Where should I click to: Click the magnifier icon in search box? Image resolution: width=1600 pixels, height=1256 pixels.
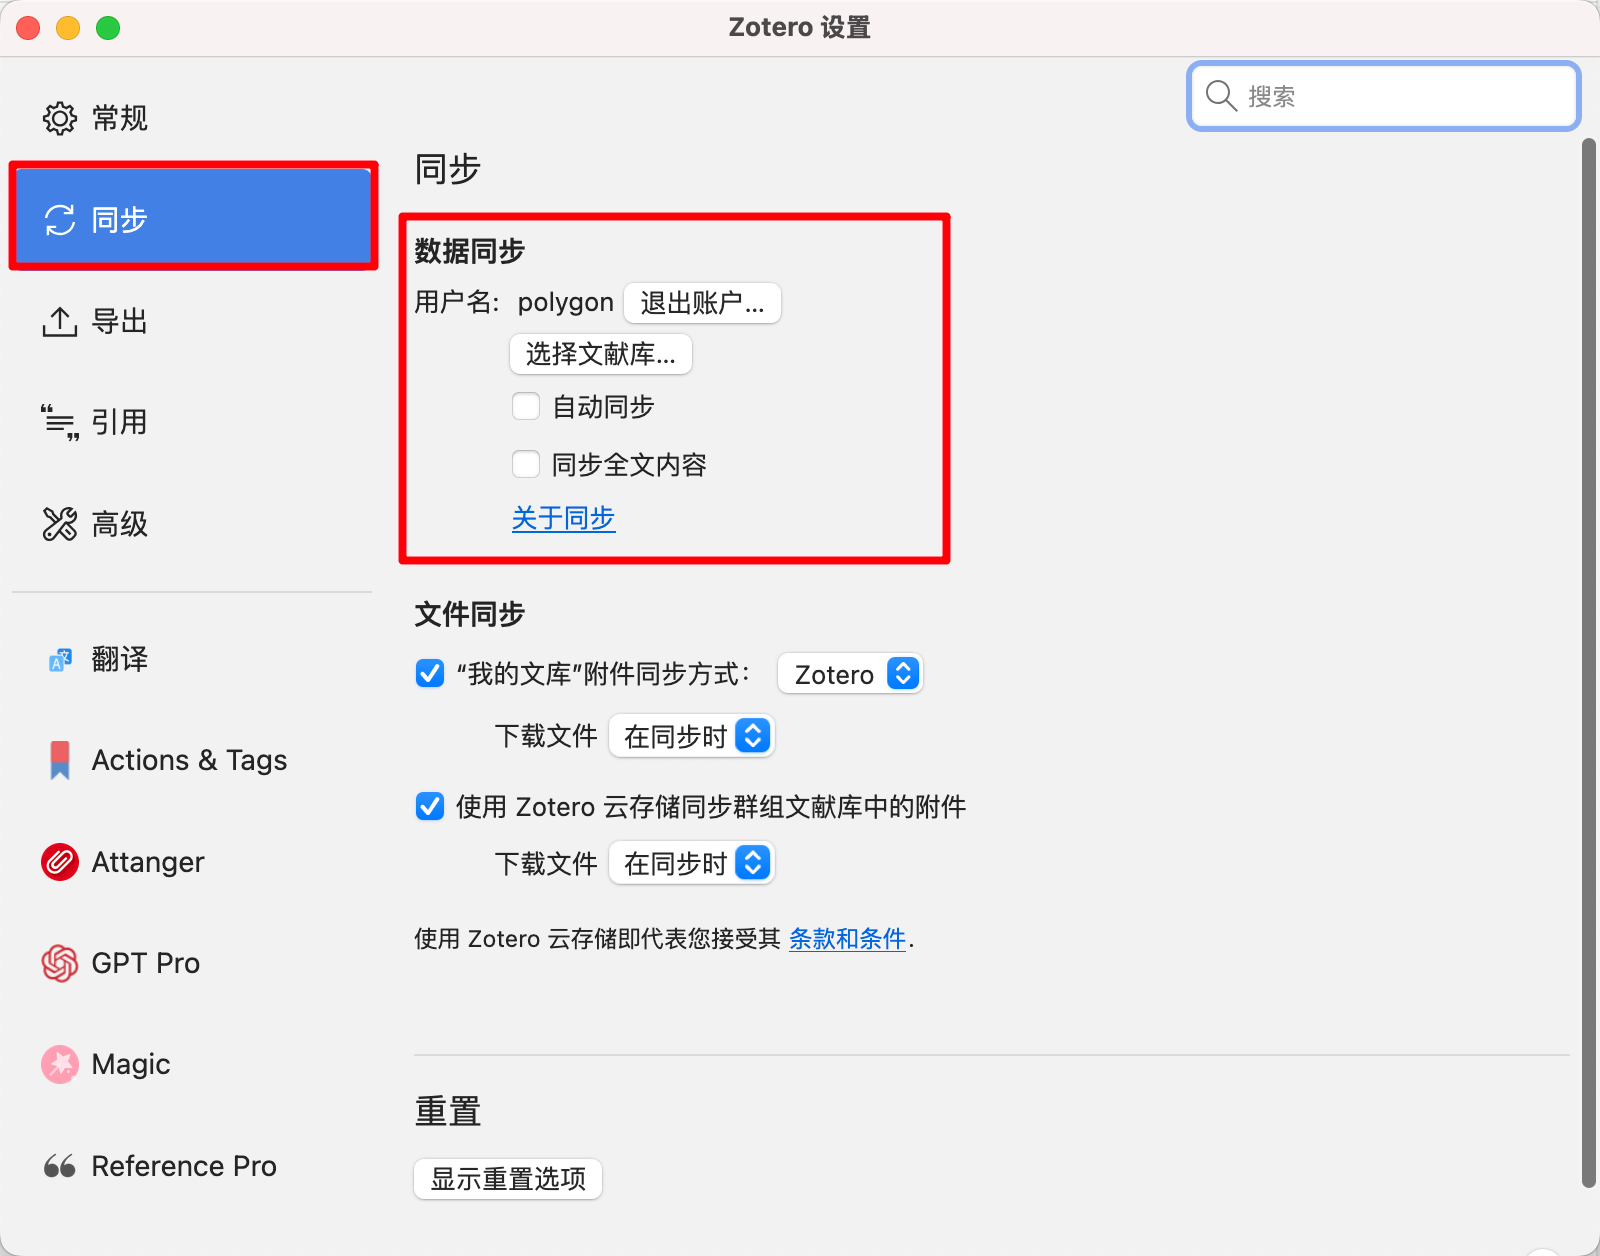point(1221,96)
